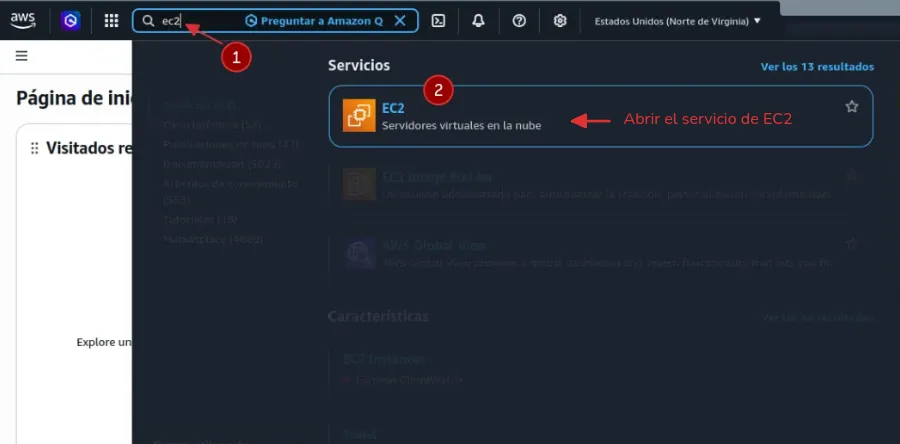900x444 pixels.
Task: Open the settings gear icon
Action: [x=560, y=21]
